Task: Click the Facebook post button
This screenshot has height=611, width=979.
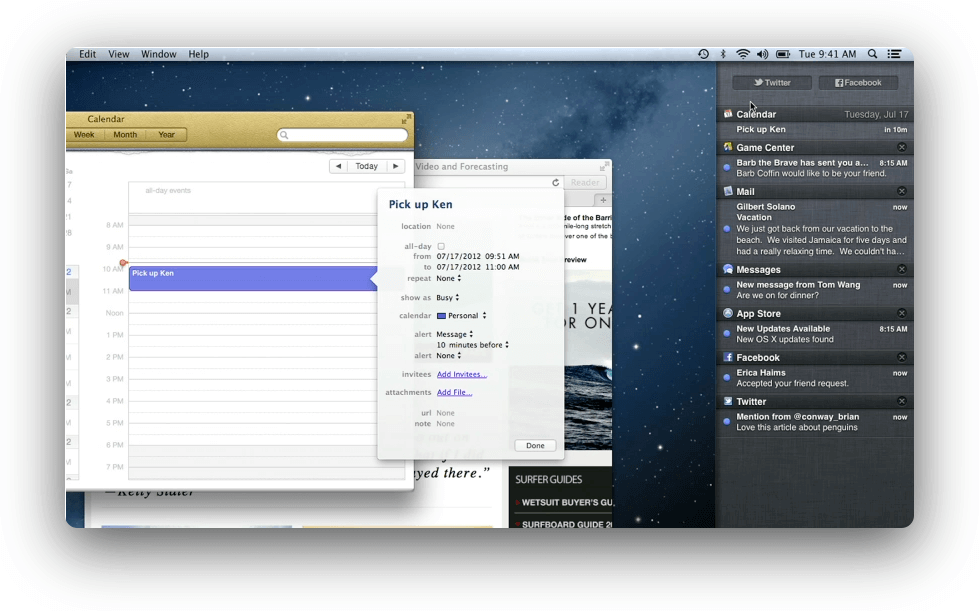Action: click(x=858, y=82)
